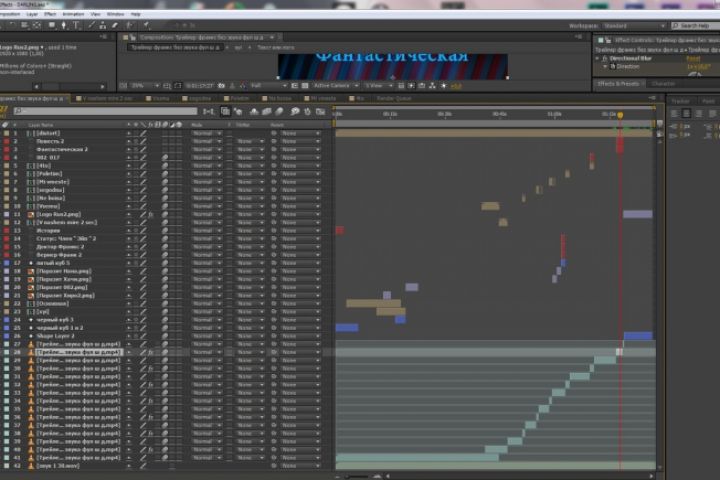Screen dimensions: 720x480
Task: Toggle the fx switch on Logo Rus2.png layer
Action: tap(151, 215)
